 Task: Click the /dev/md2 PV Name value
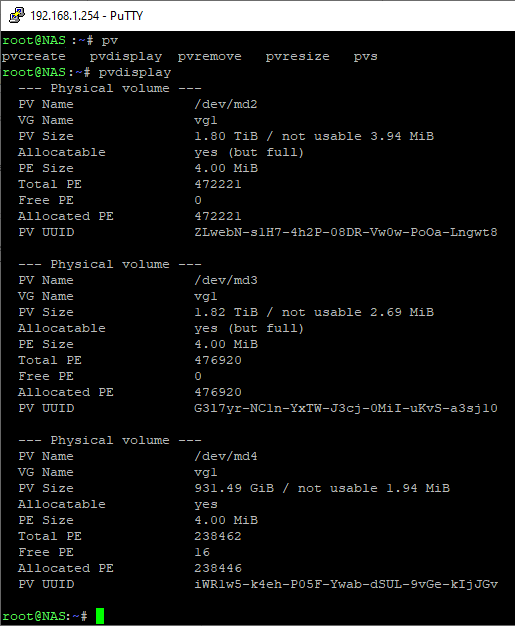[x=226, y=104]
